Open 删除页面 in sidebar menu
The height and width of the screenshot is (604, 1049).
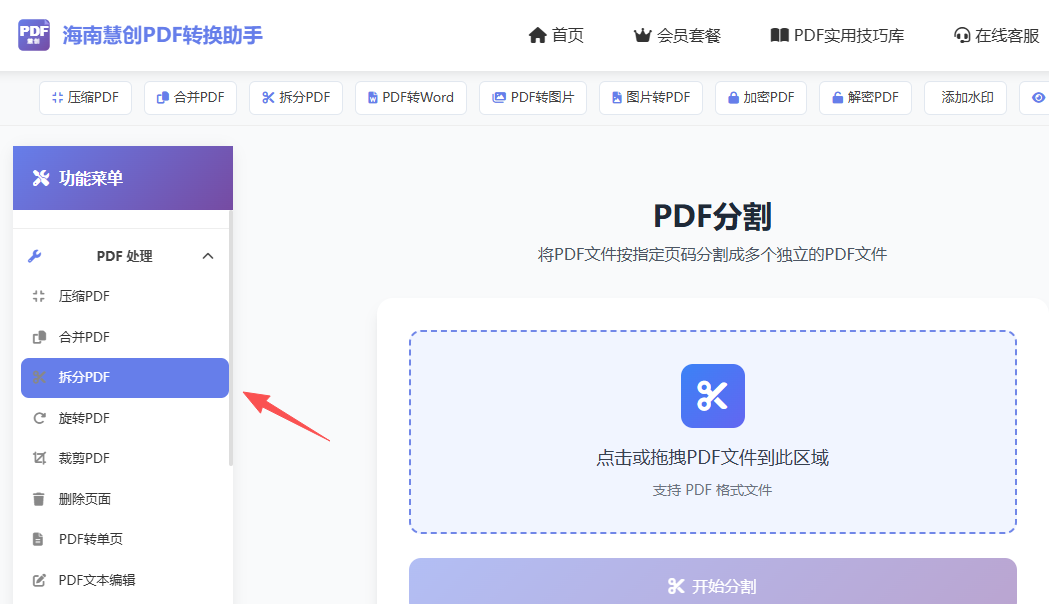(124, 499)
